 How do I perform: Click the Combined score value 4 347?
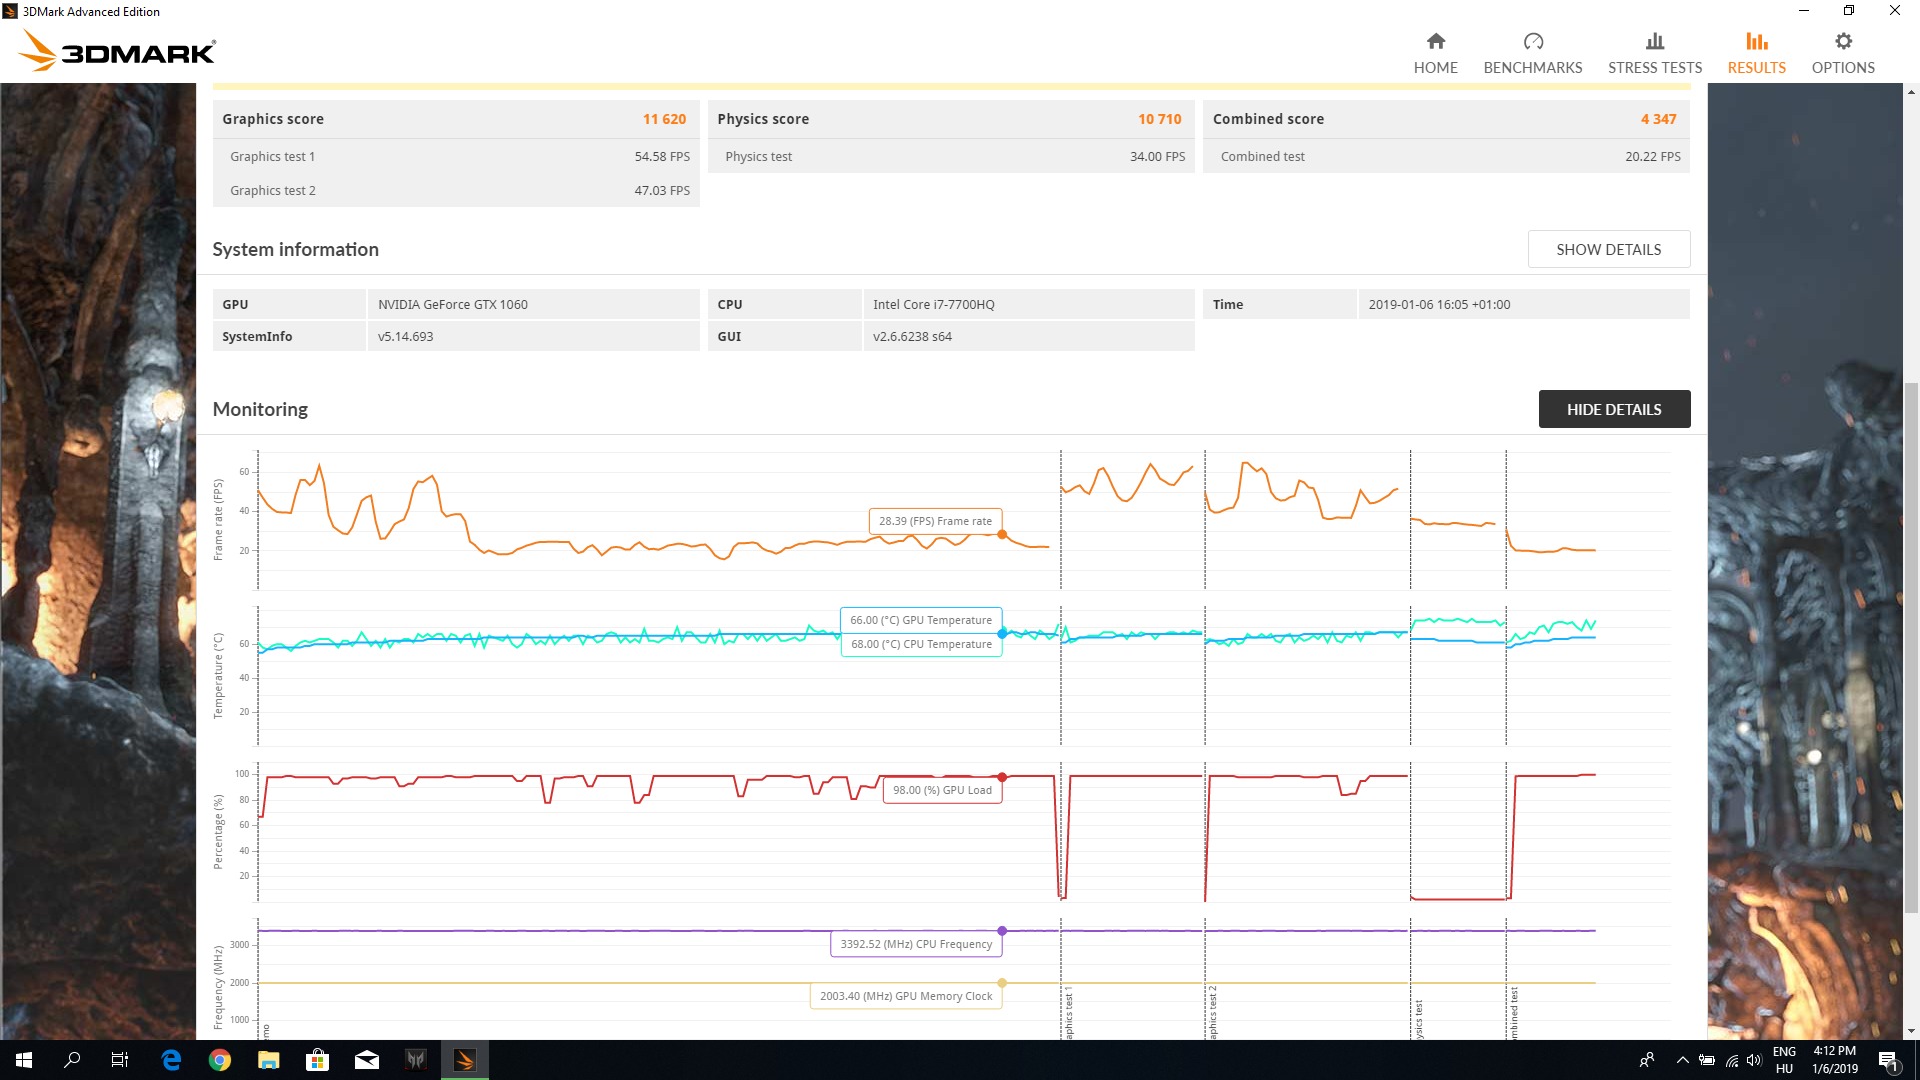(x=1658, y=119)
